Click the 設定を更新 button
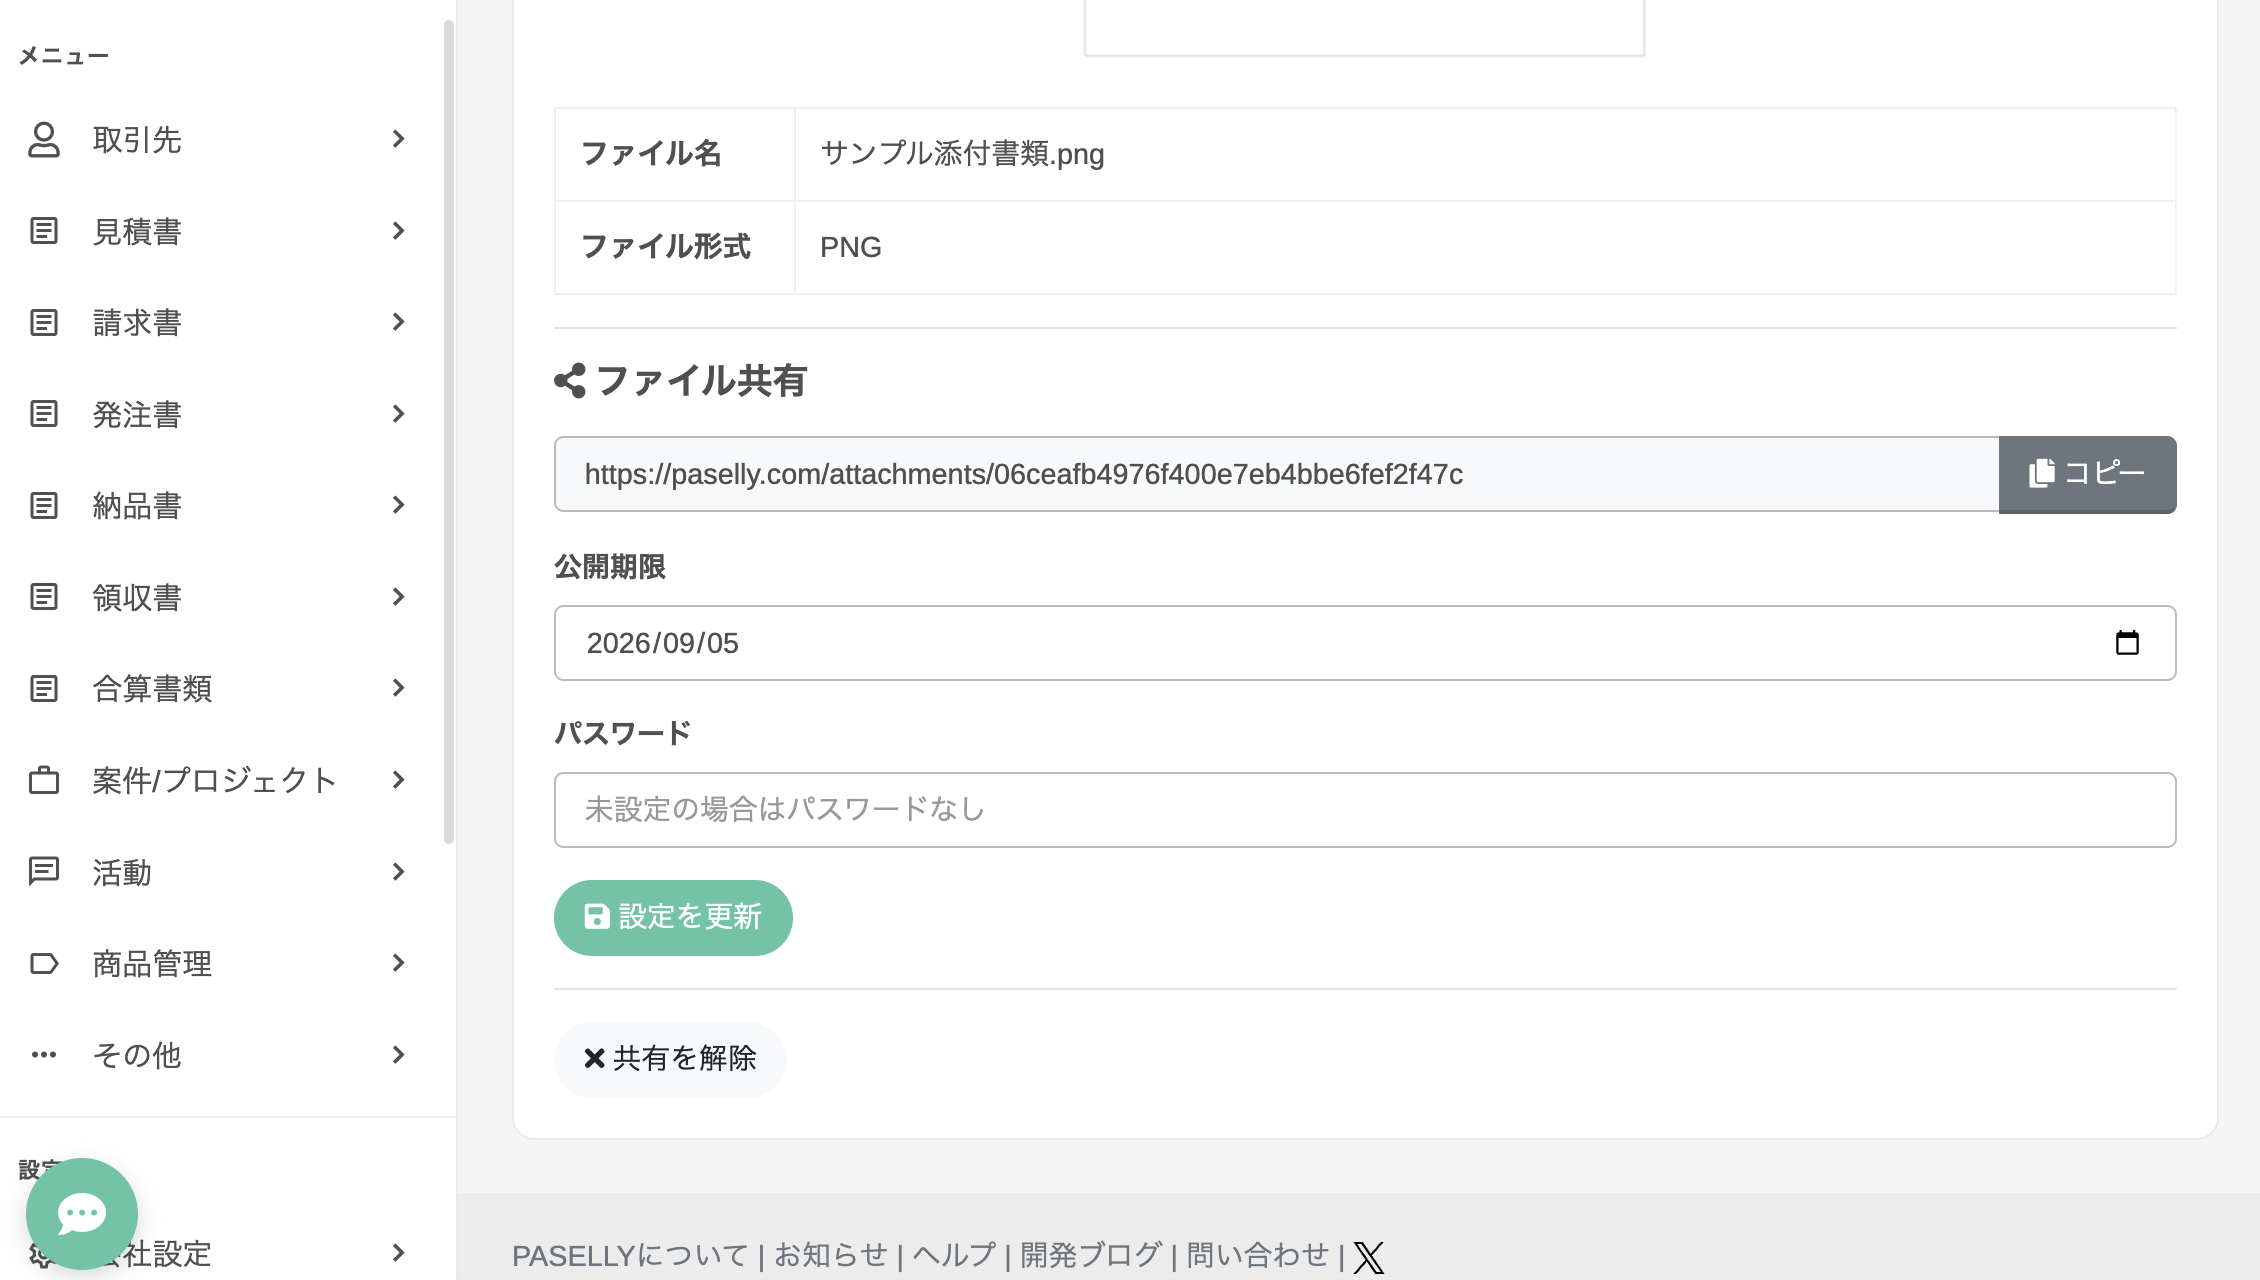2260x1280 pixels. click(x=673, y=917)
